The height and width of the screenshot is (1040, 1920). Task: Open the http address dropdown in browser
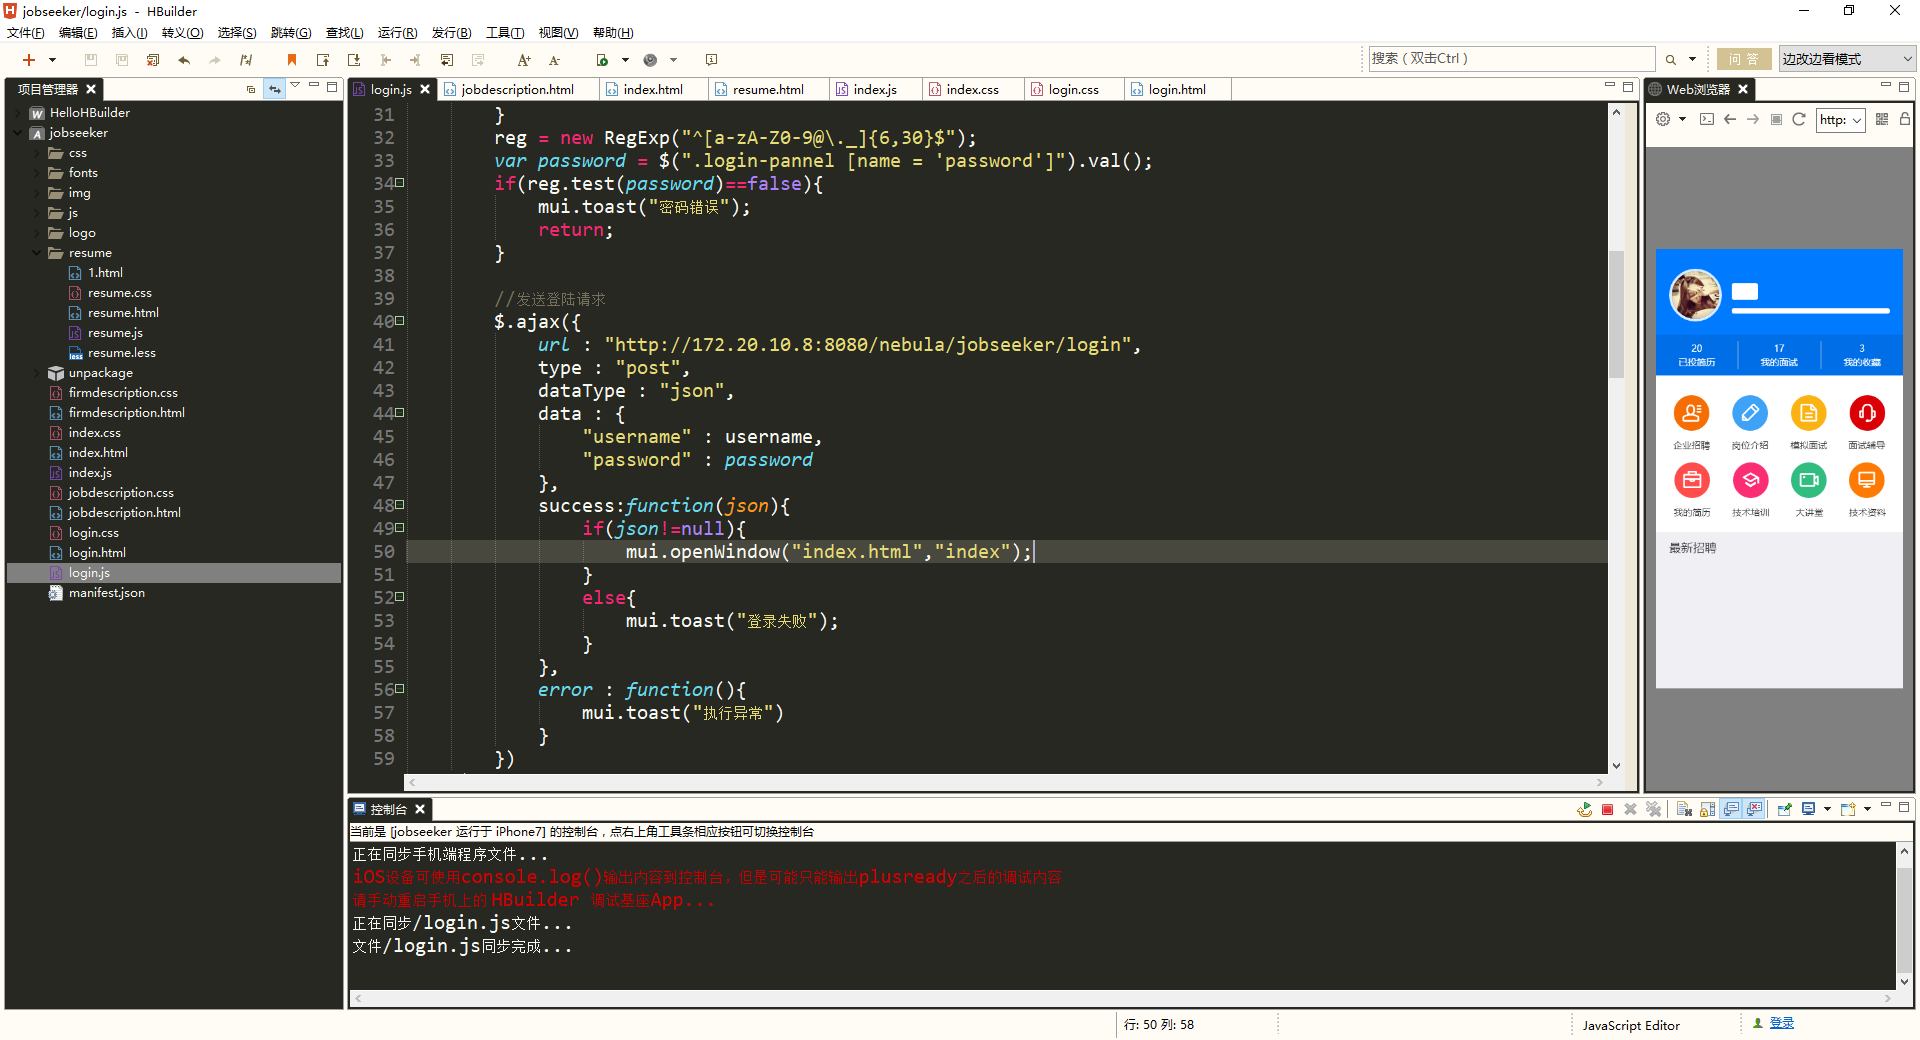(1857, 120)
